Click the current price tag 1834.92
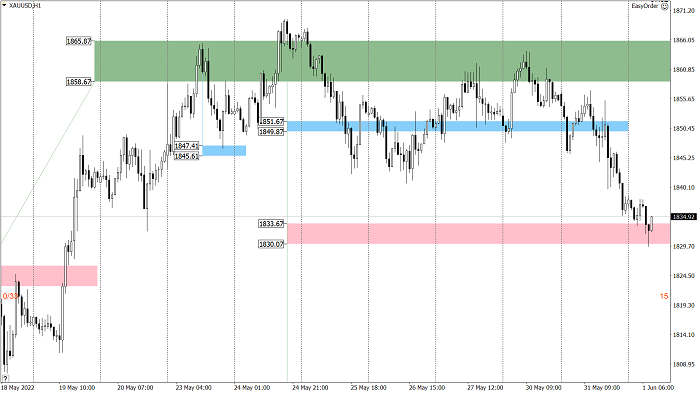 [x=684, y=217]
